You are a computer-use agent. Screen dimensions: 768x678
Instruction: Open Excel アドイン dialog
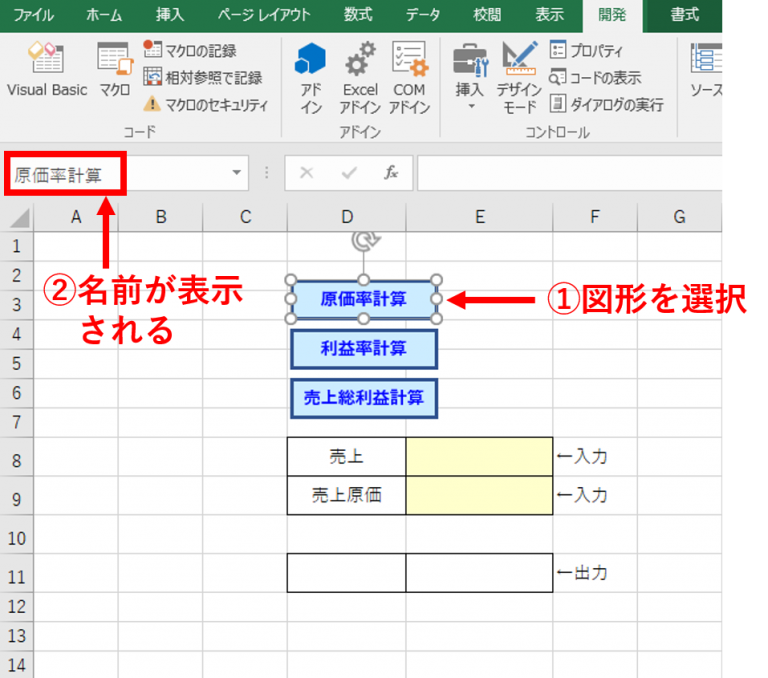(x=360, y=79)
